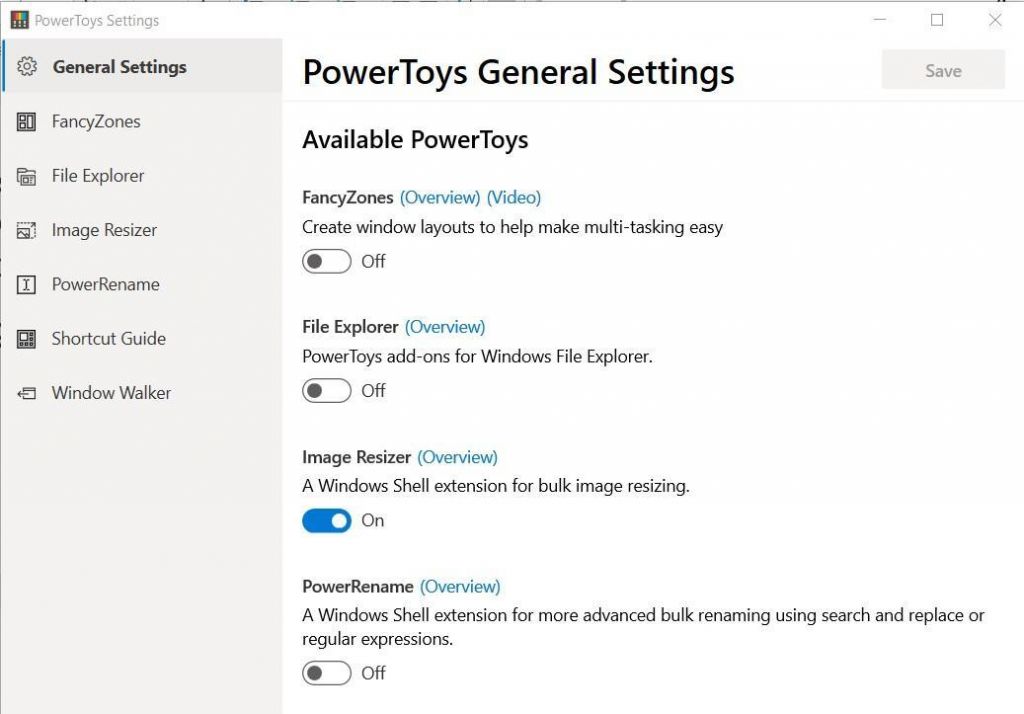
Task: Click the PowerRename icon in the sidebar
Action: tap(28, 284)
